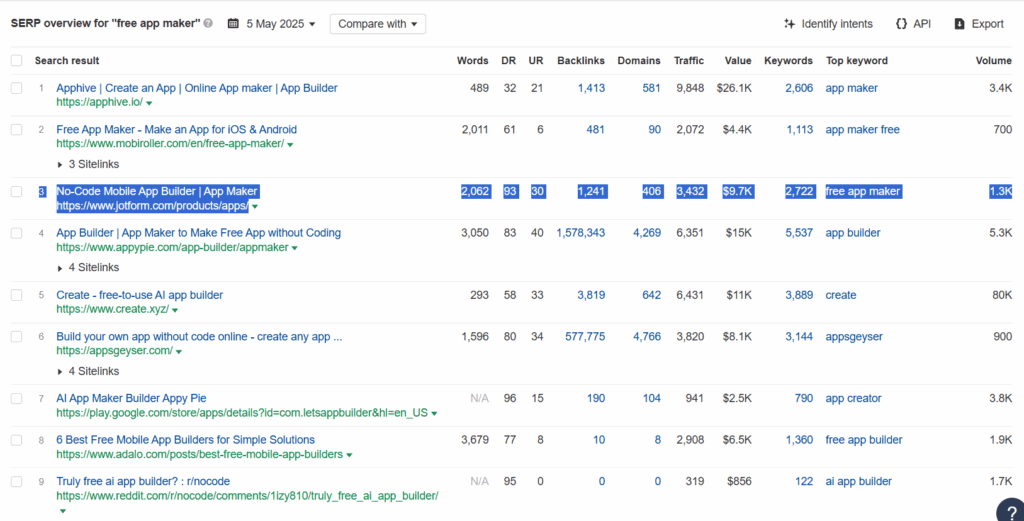Check the box for Appy Pie App Builder row
Screen dimensions: 1024x521
point(16,233)
